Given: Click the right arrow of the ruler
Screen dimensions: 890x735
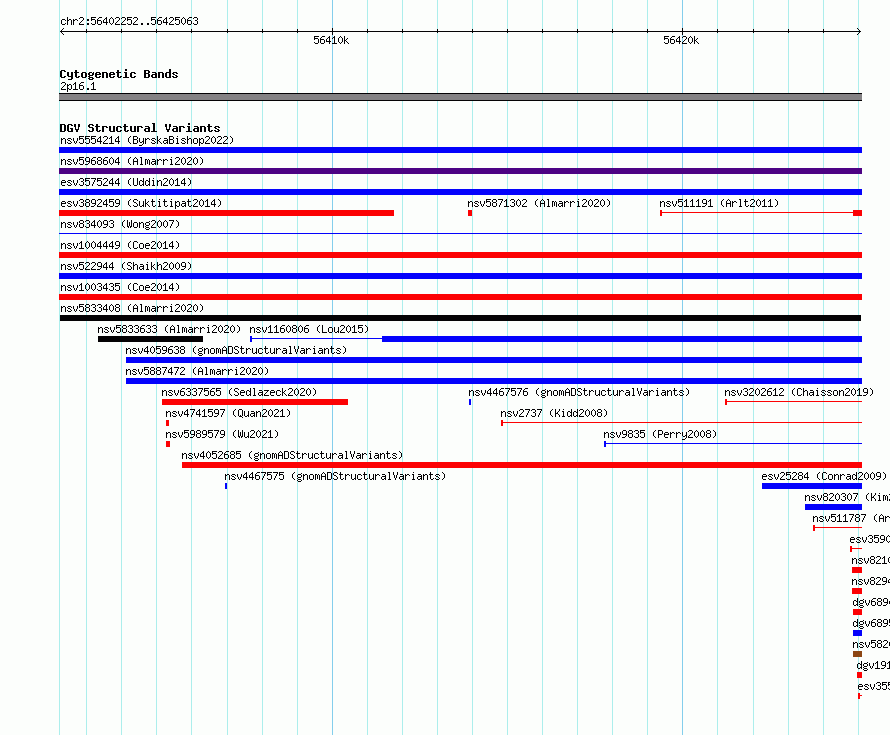Looking at the screenshot, I should point(859,31).
